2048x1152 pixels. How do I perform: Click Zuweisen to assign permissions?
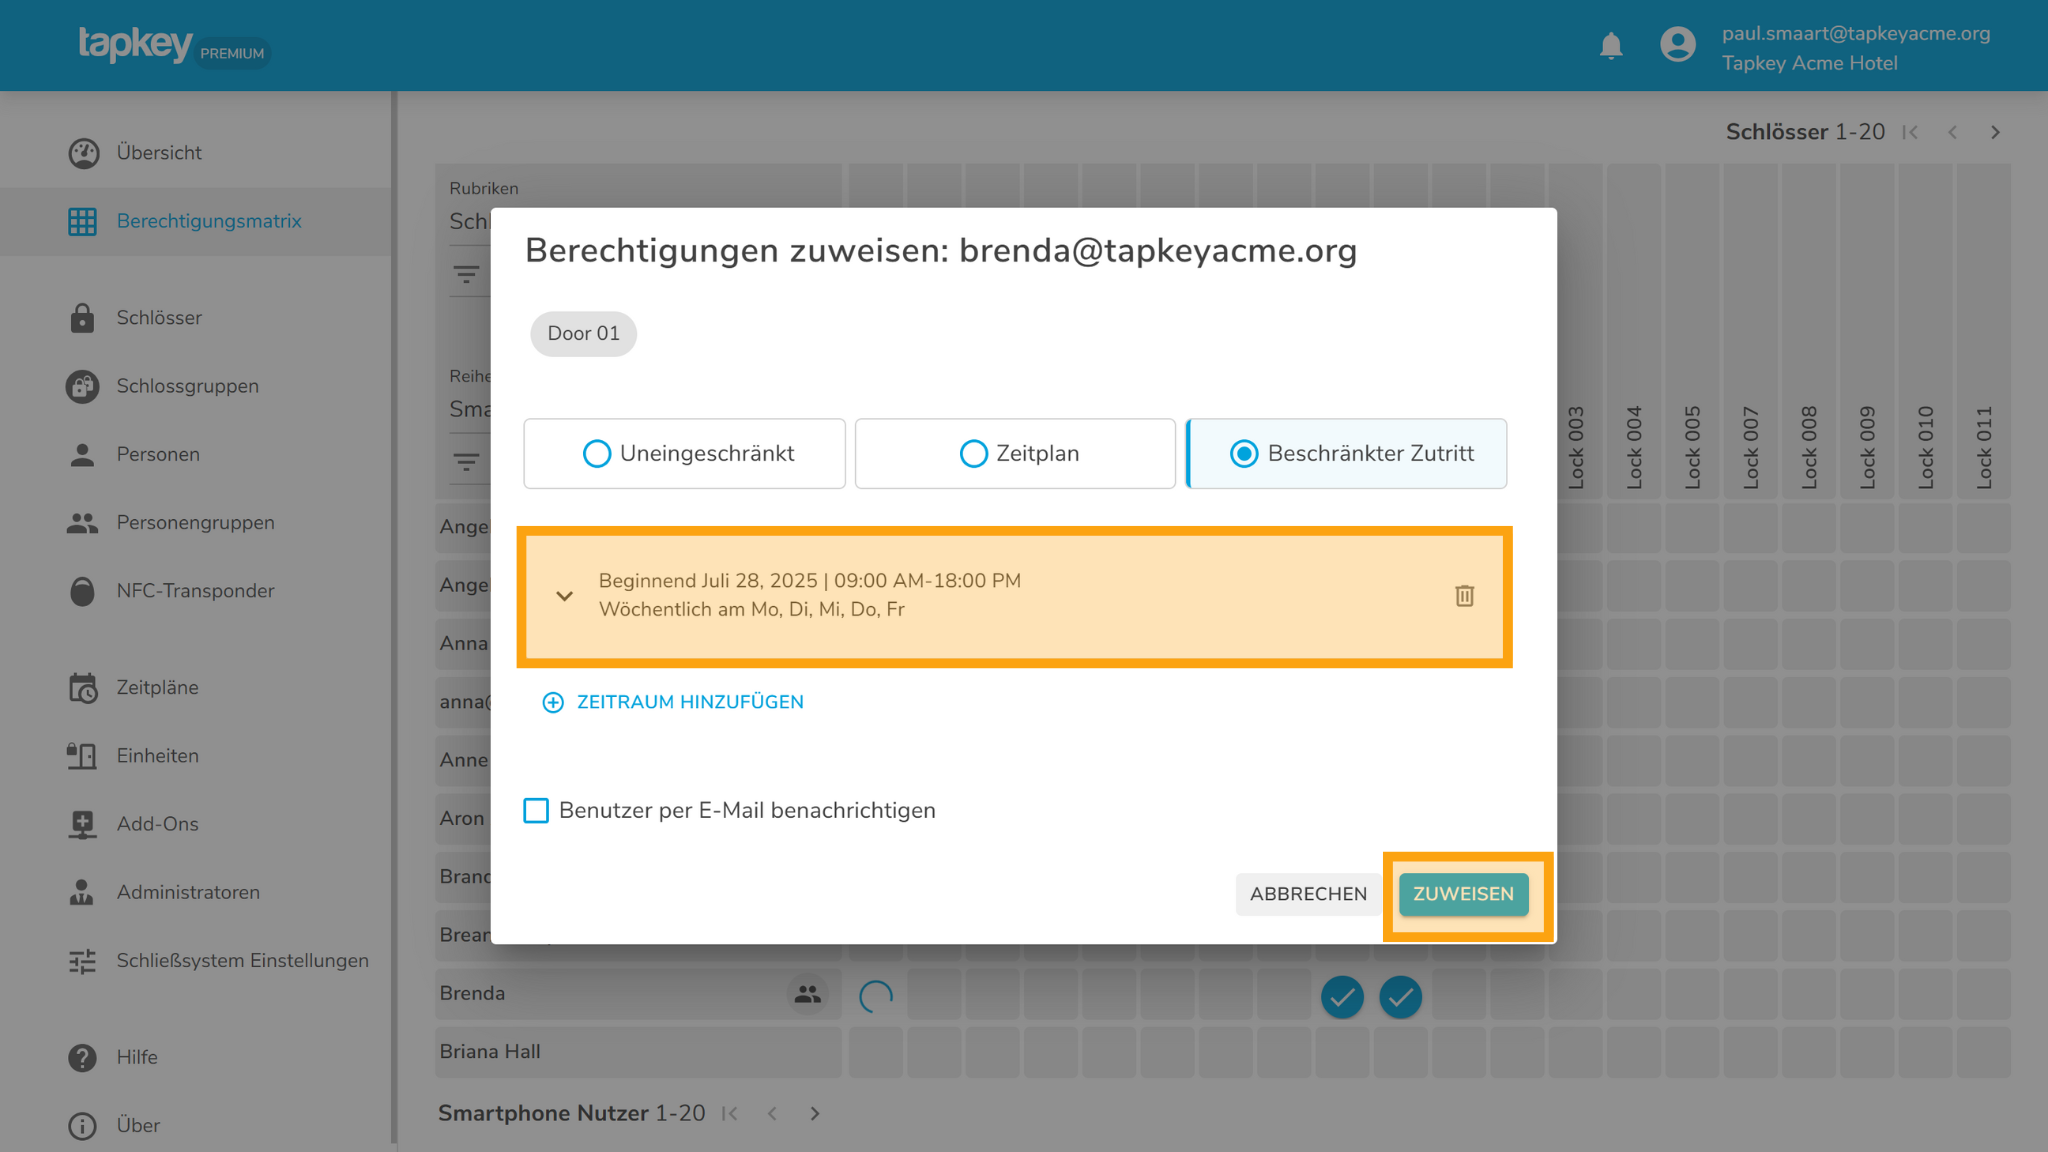(1463, 894)
